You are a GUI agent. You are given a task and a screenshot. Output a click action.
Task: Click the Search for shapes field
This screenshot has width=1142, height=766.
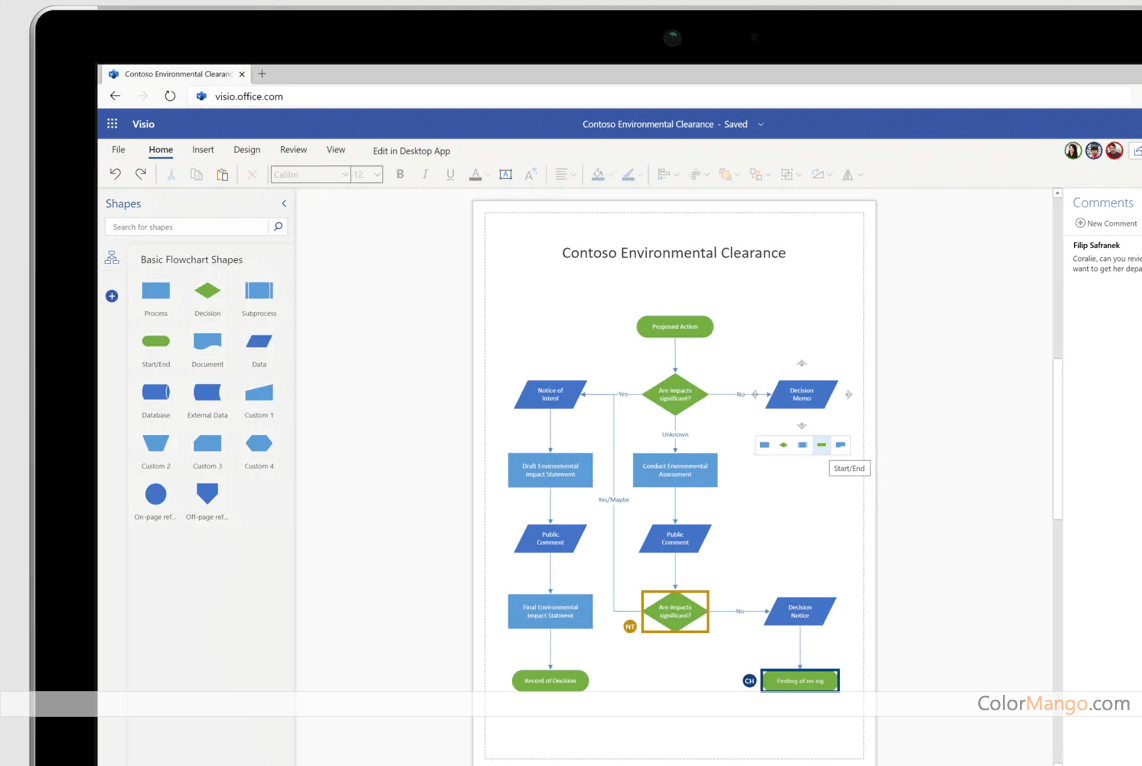point(187,227)
